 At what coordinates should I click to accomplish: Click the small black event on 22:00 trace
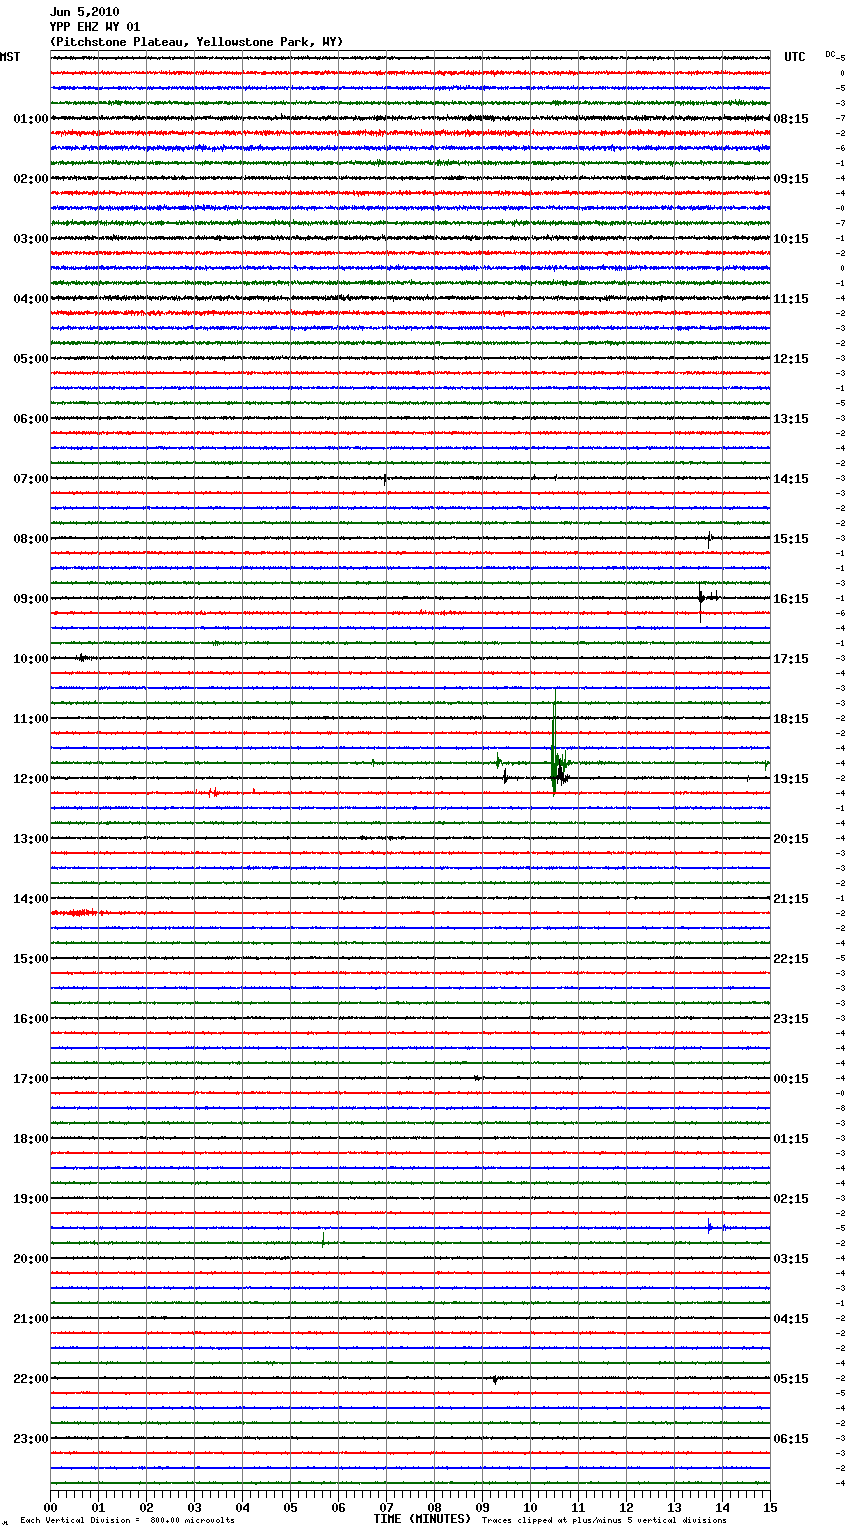(495, 1379)
